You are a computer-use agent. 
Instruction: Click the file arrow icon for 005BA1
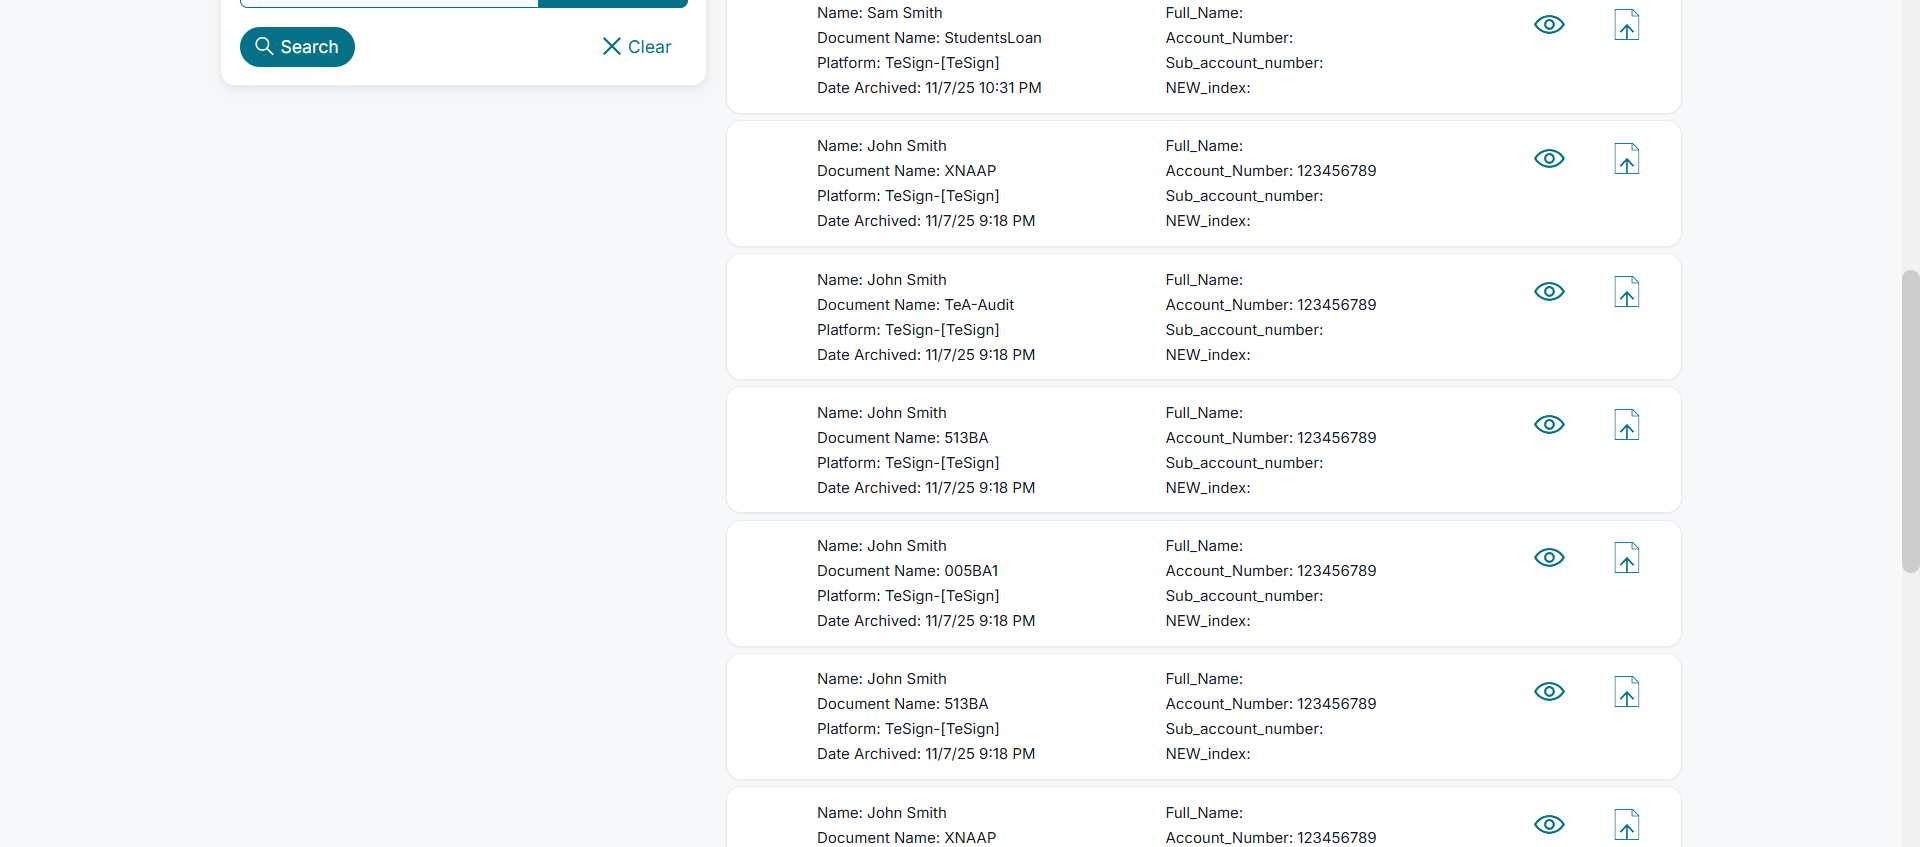click(x=1627, y=558)
